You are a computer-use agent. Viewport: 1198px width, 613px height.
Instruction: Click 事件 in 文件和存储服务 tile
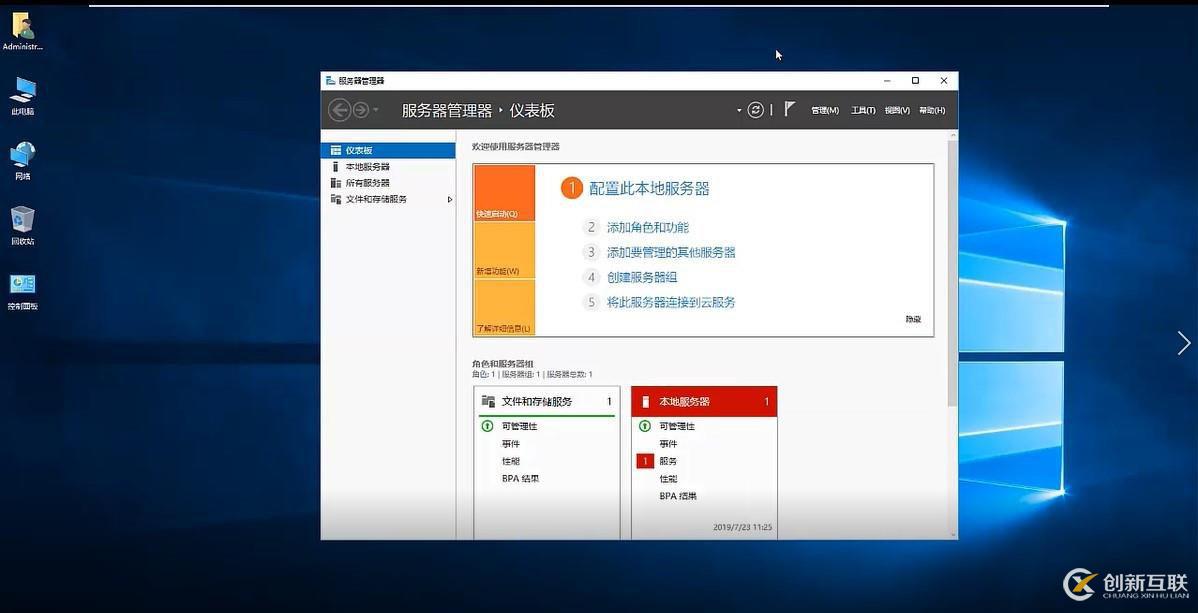[x=510, y=444]
